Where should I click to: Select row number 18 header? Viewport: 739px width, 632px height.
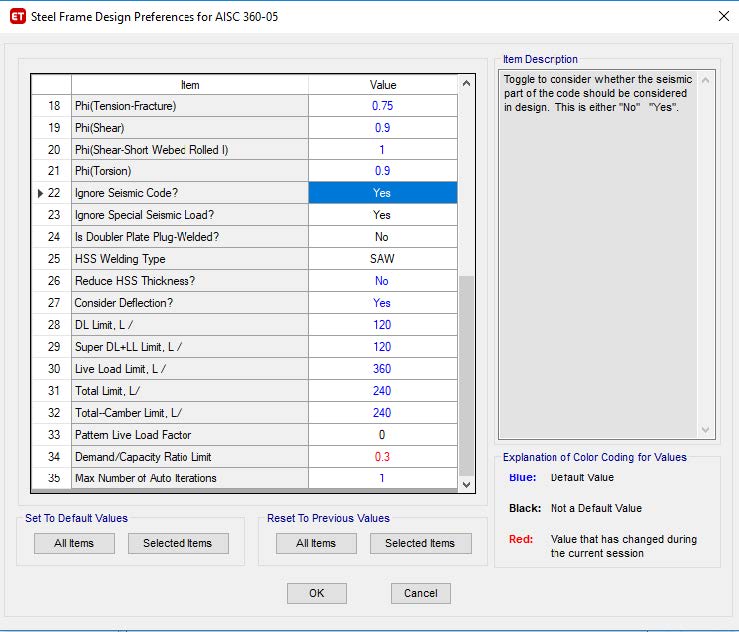52,106
